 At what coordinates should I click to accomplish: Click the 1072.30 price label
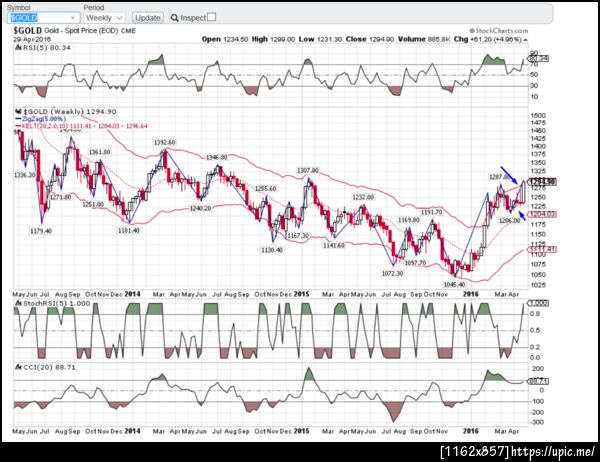pyautogui.click(x=392, y=273)
